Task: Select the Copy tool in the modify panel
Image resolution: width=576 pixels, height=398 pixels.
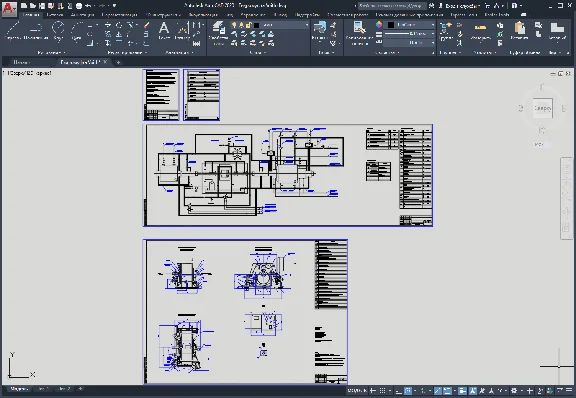Action: click(x=108, y=34)
